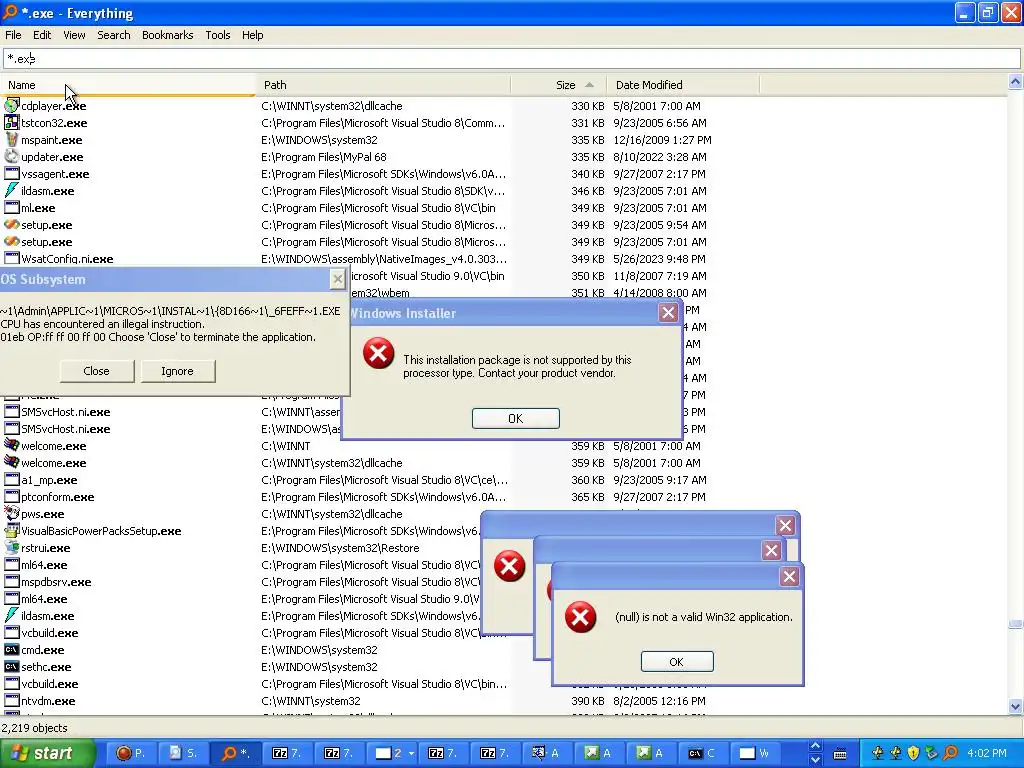Click the cmd.exe console icon
Image resolution: width=1024 pixels, height=768 pixels.
(x=12, y=649)
